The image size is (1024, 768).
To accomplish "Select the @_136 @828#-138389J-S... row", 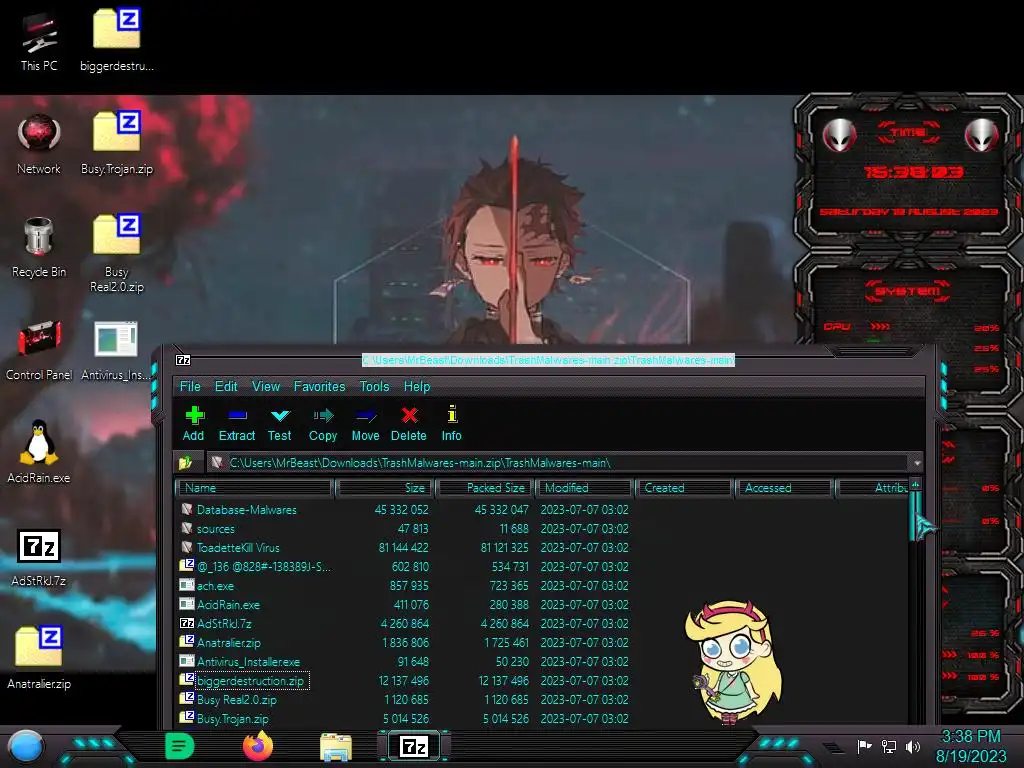I will coord(542,566).
